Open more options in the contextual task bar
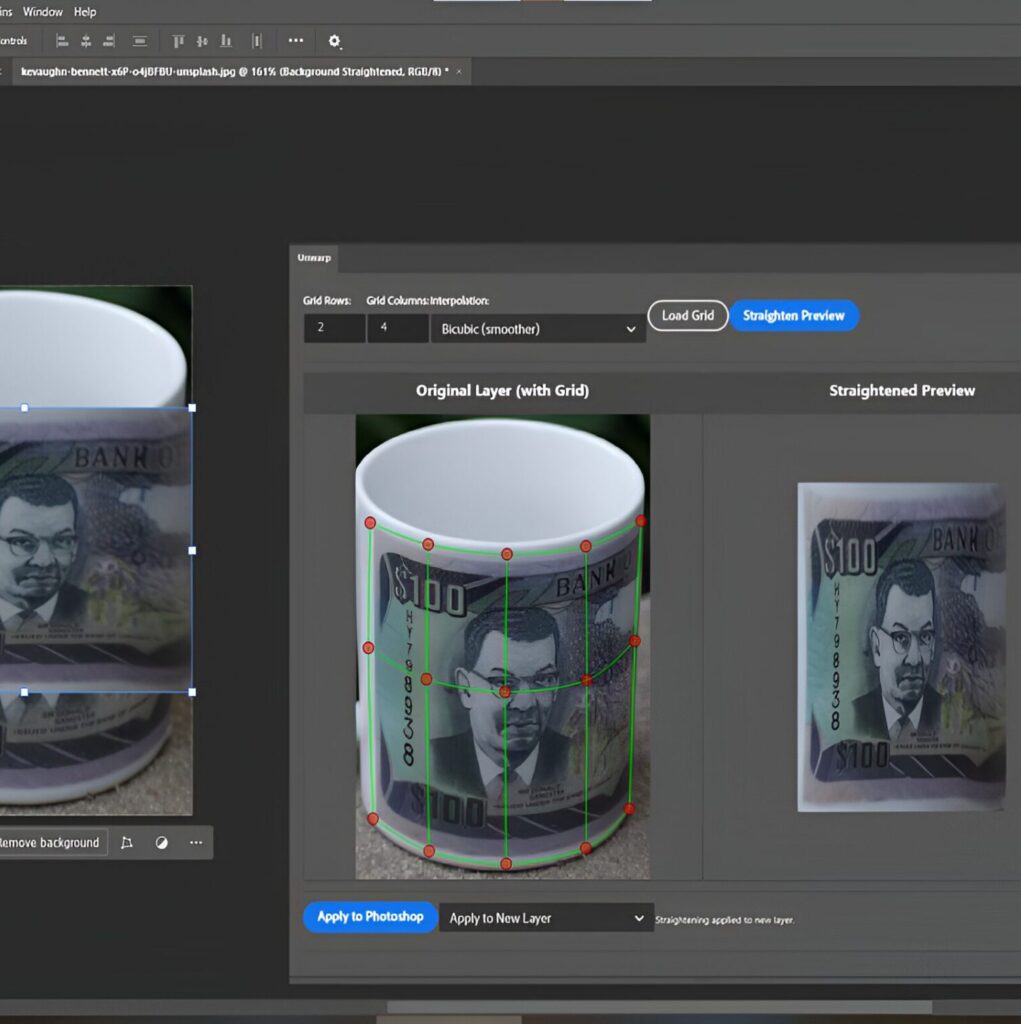 (196, 842)
